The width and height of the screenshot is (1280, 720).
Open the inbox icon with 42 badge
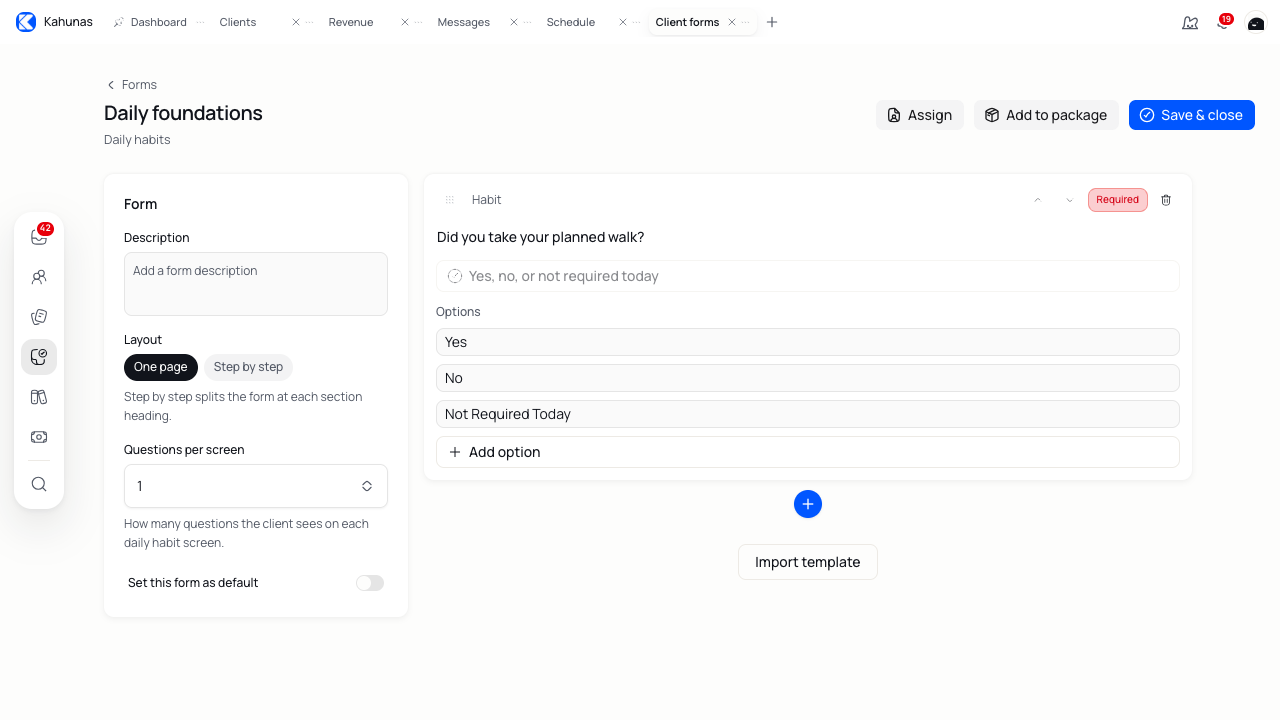tap(39, 237)
